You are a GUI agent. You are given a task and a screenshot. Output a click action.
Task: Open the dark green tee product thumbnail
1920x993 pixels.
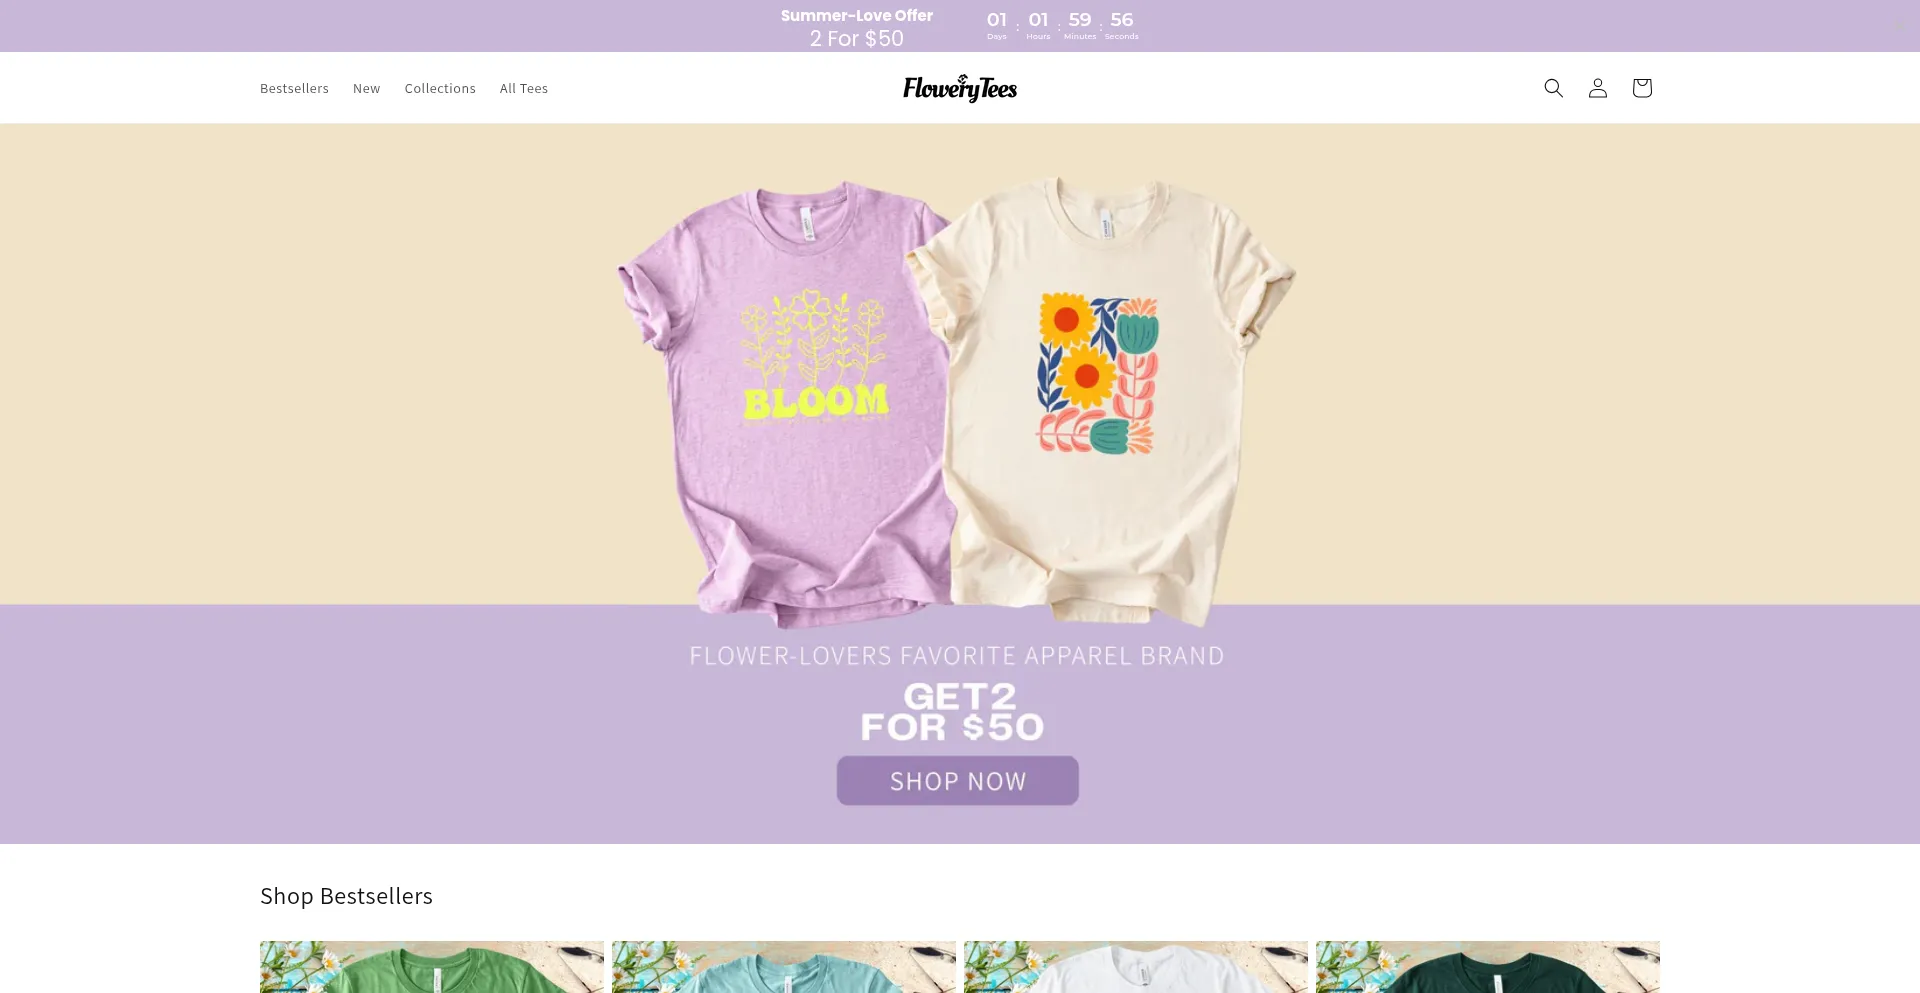(x=1488, y=967)
